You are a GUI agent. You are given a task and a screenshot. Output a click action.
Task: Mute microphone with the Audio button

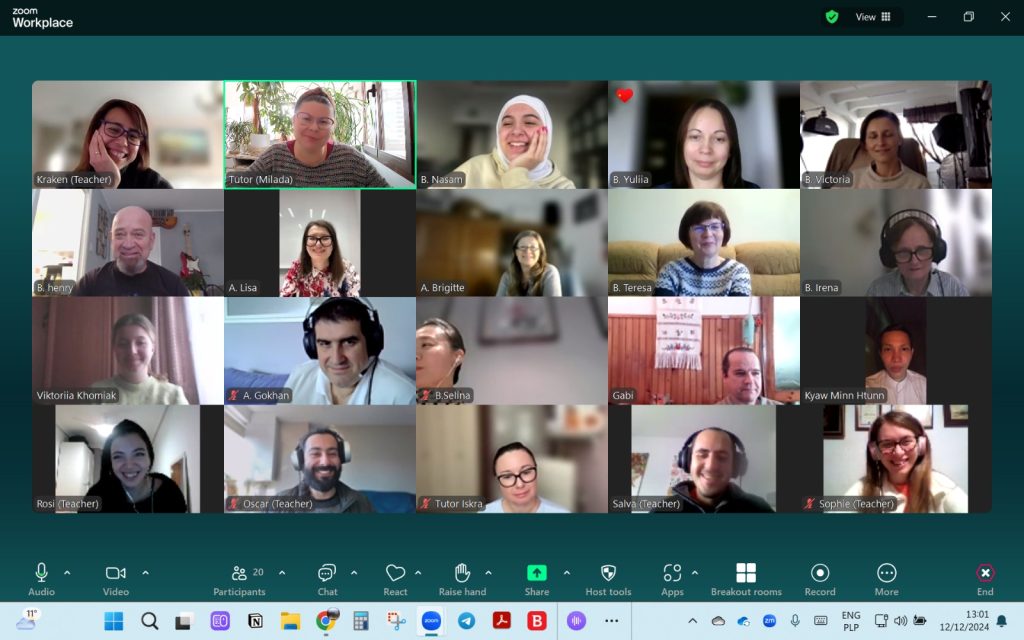click(x=41, y=579)
